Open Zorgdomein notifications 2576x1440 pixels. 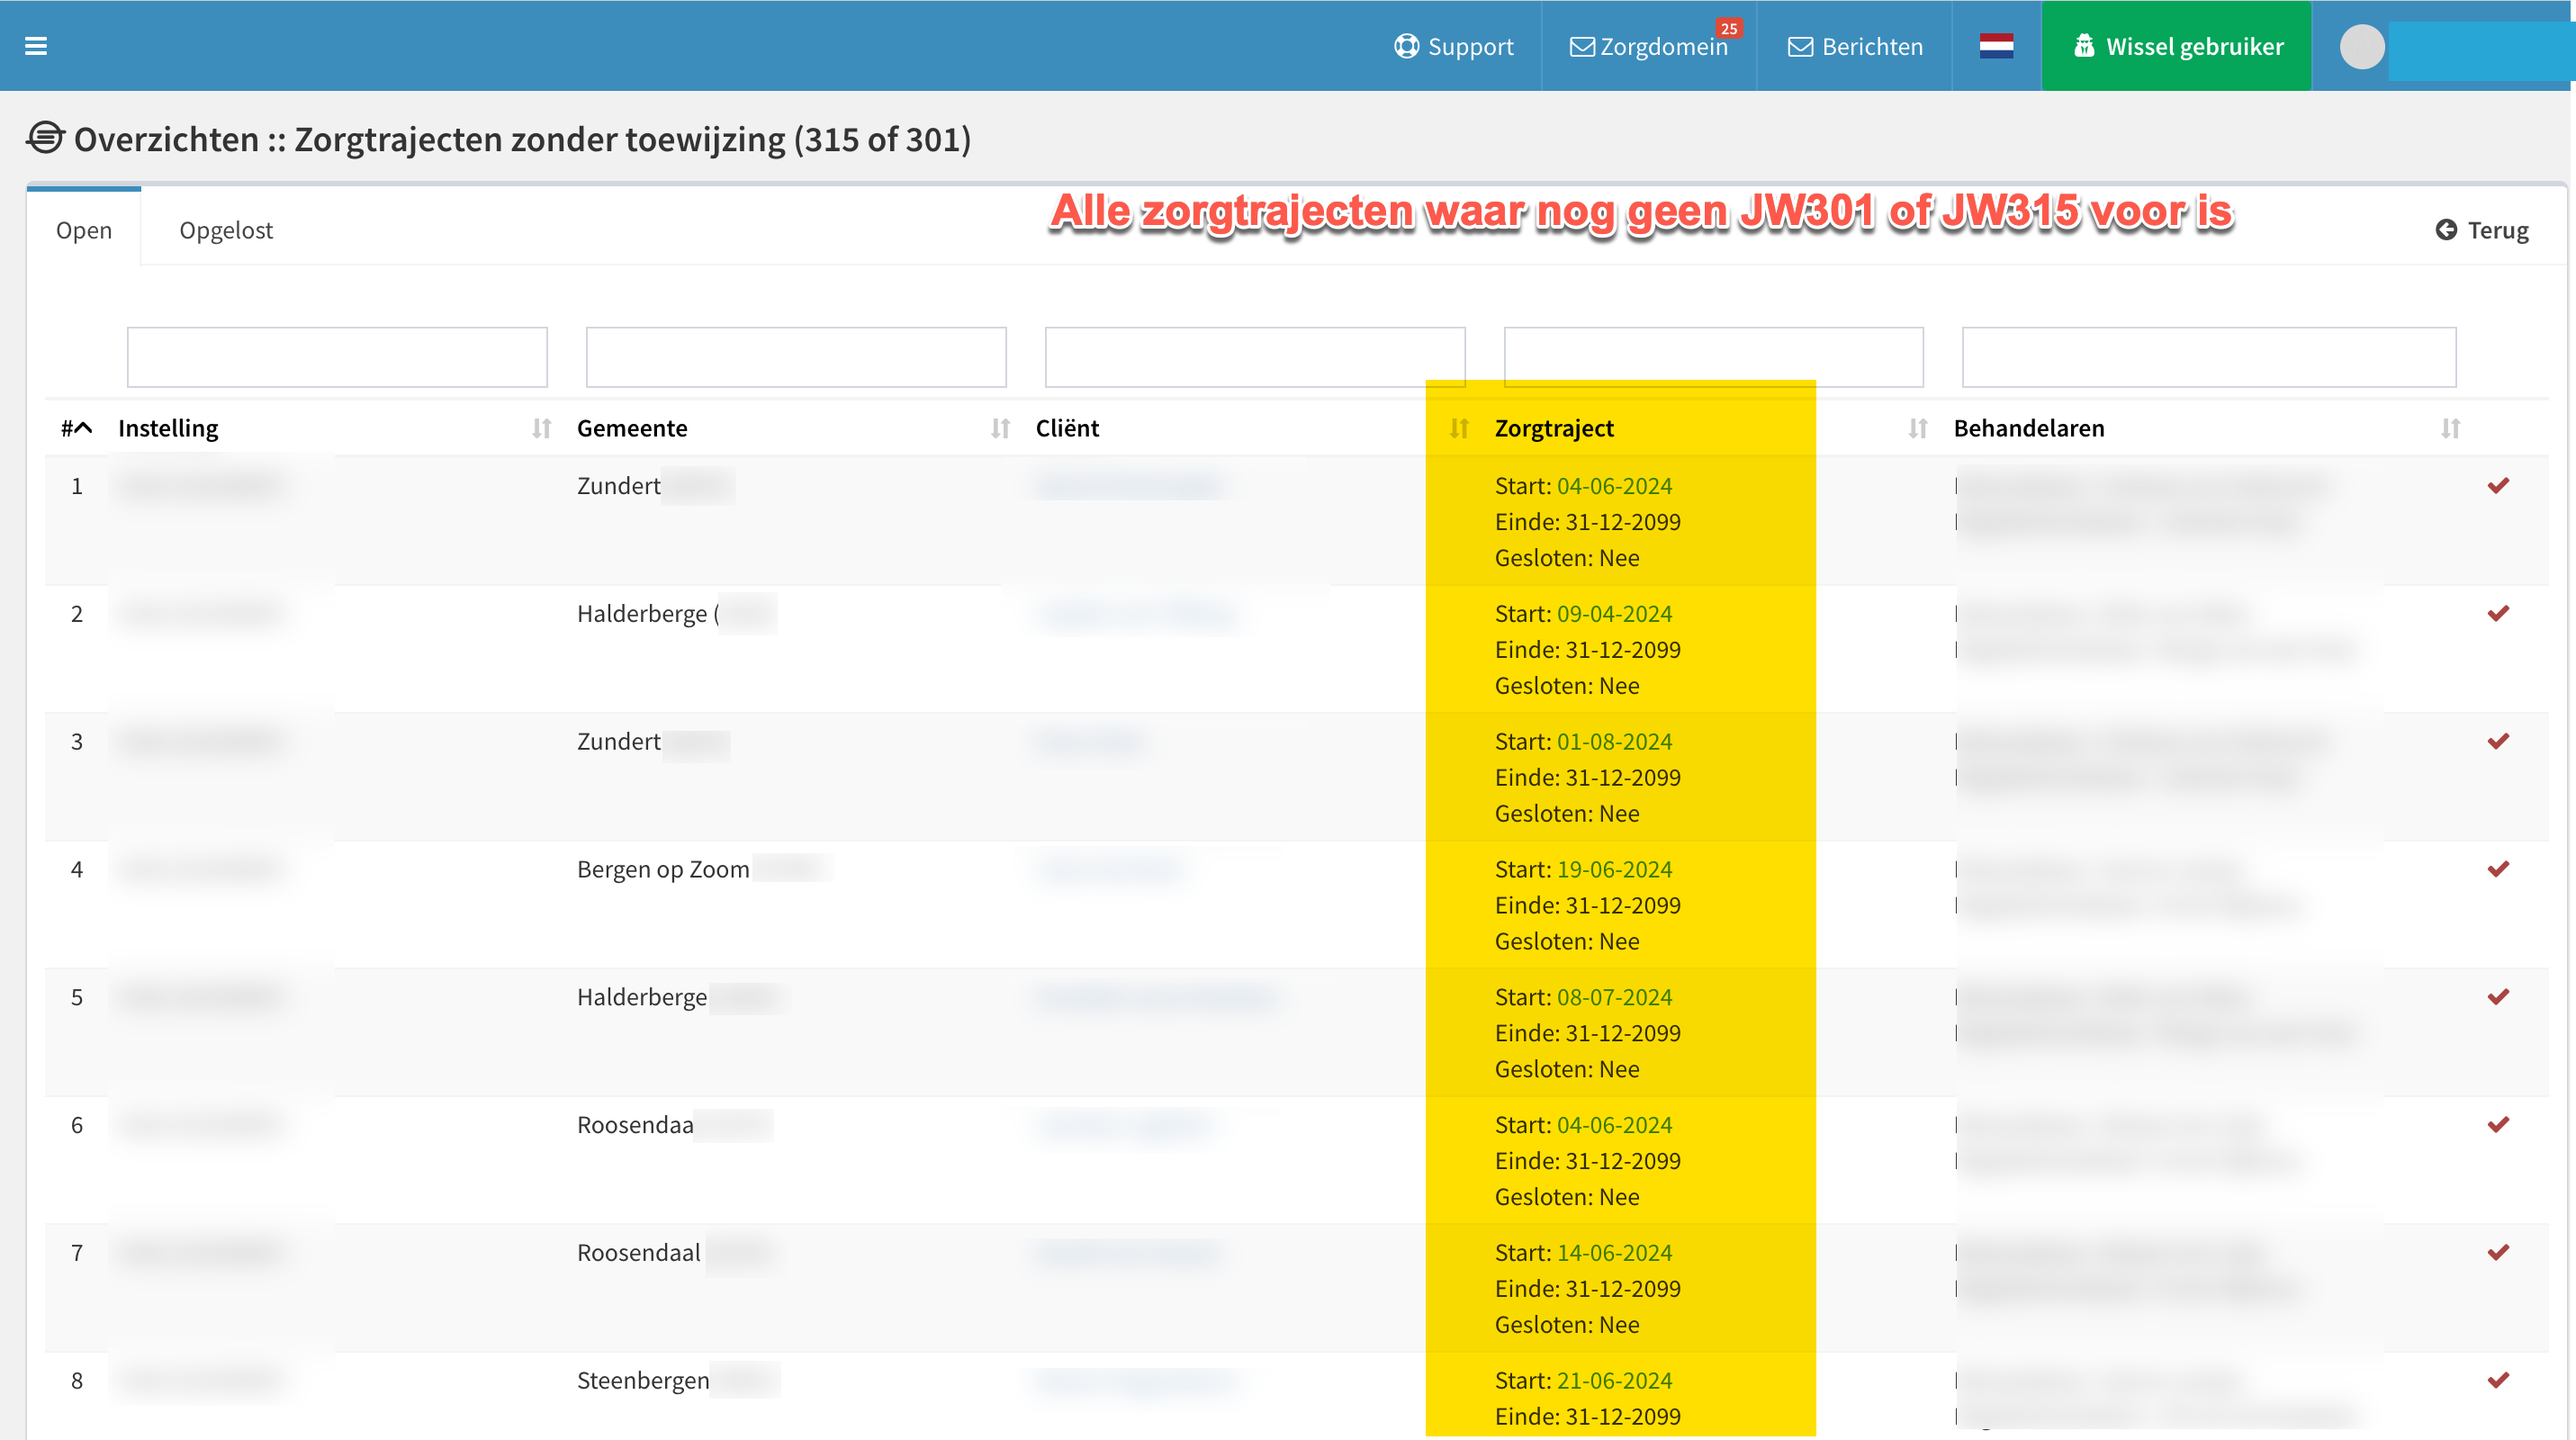pyautogui.click(x=1649, y=46)
